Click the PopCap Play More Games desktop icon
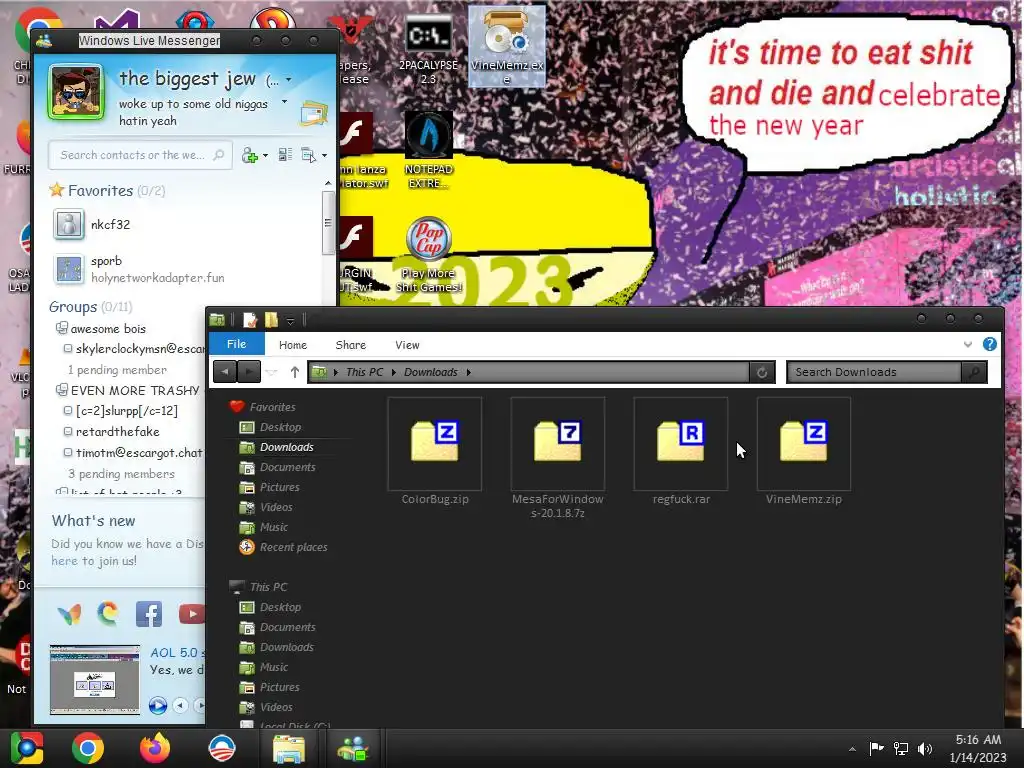 pyautogui.click(x=428, y=255)
